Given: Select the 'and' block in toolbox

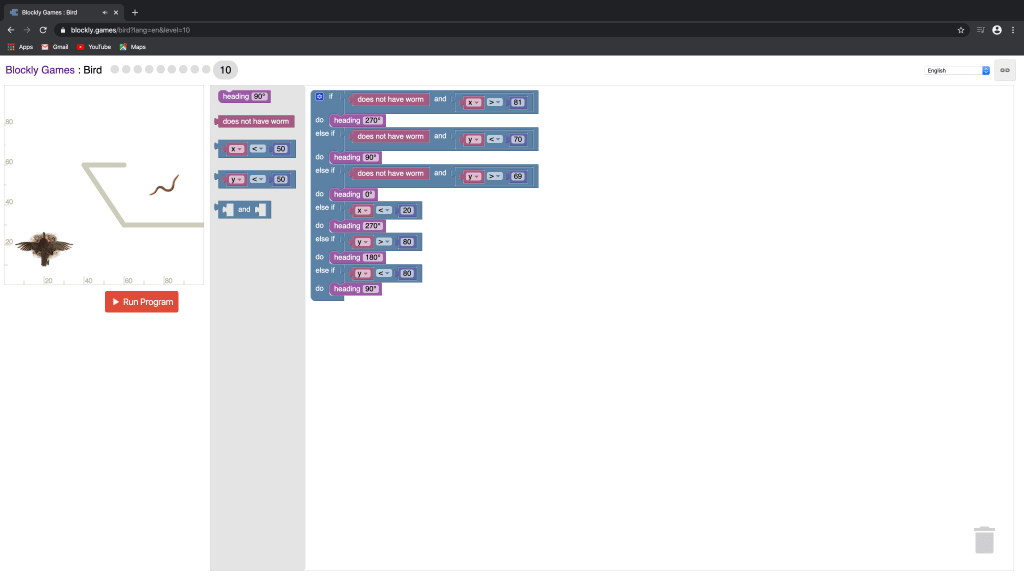Looking at the screenshot, I should 244,210.
